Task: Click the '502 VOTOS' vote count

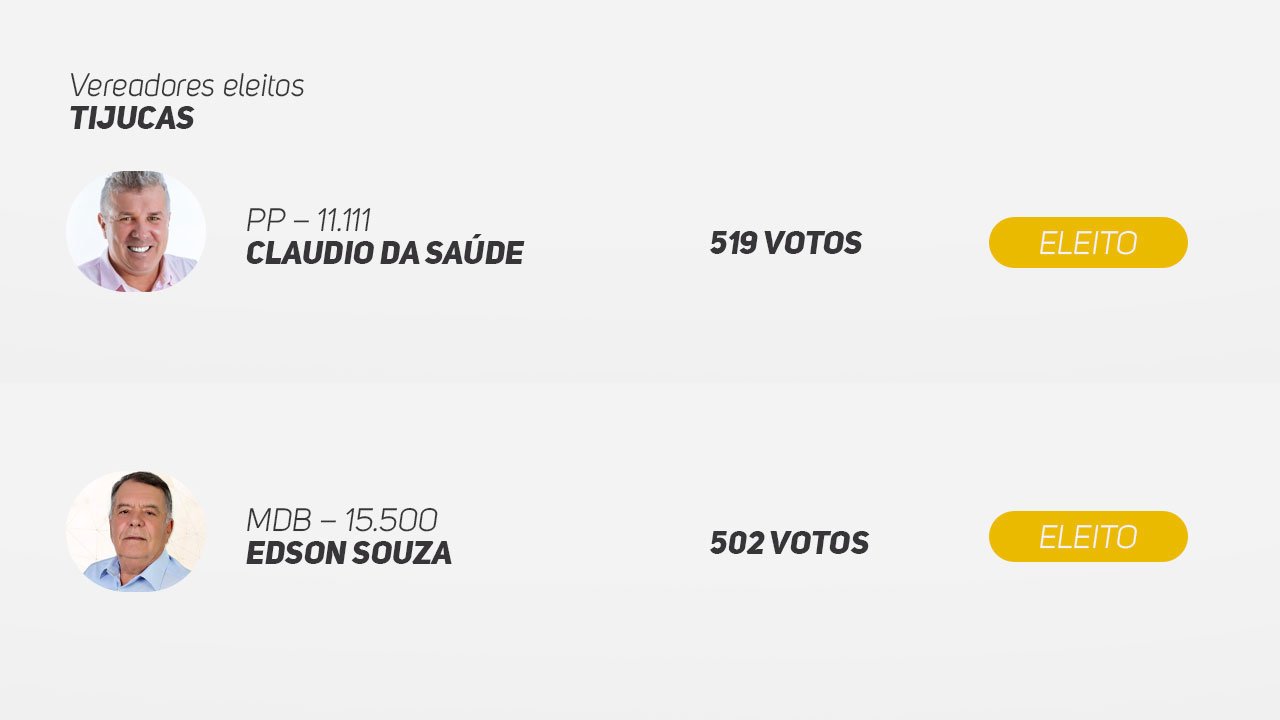Action: pos(789,543)
